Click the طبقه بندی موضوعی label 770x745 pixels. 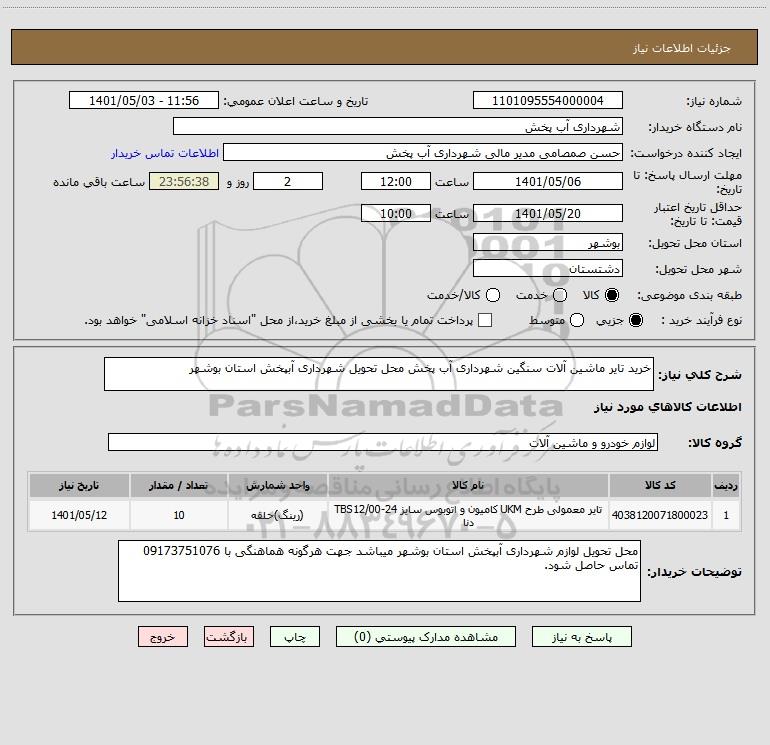click(x=689, y=296)
